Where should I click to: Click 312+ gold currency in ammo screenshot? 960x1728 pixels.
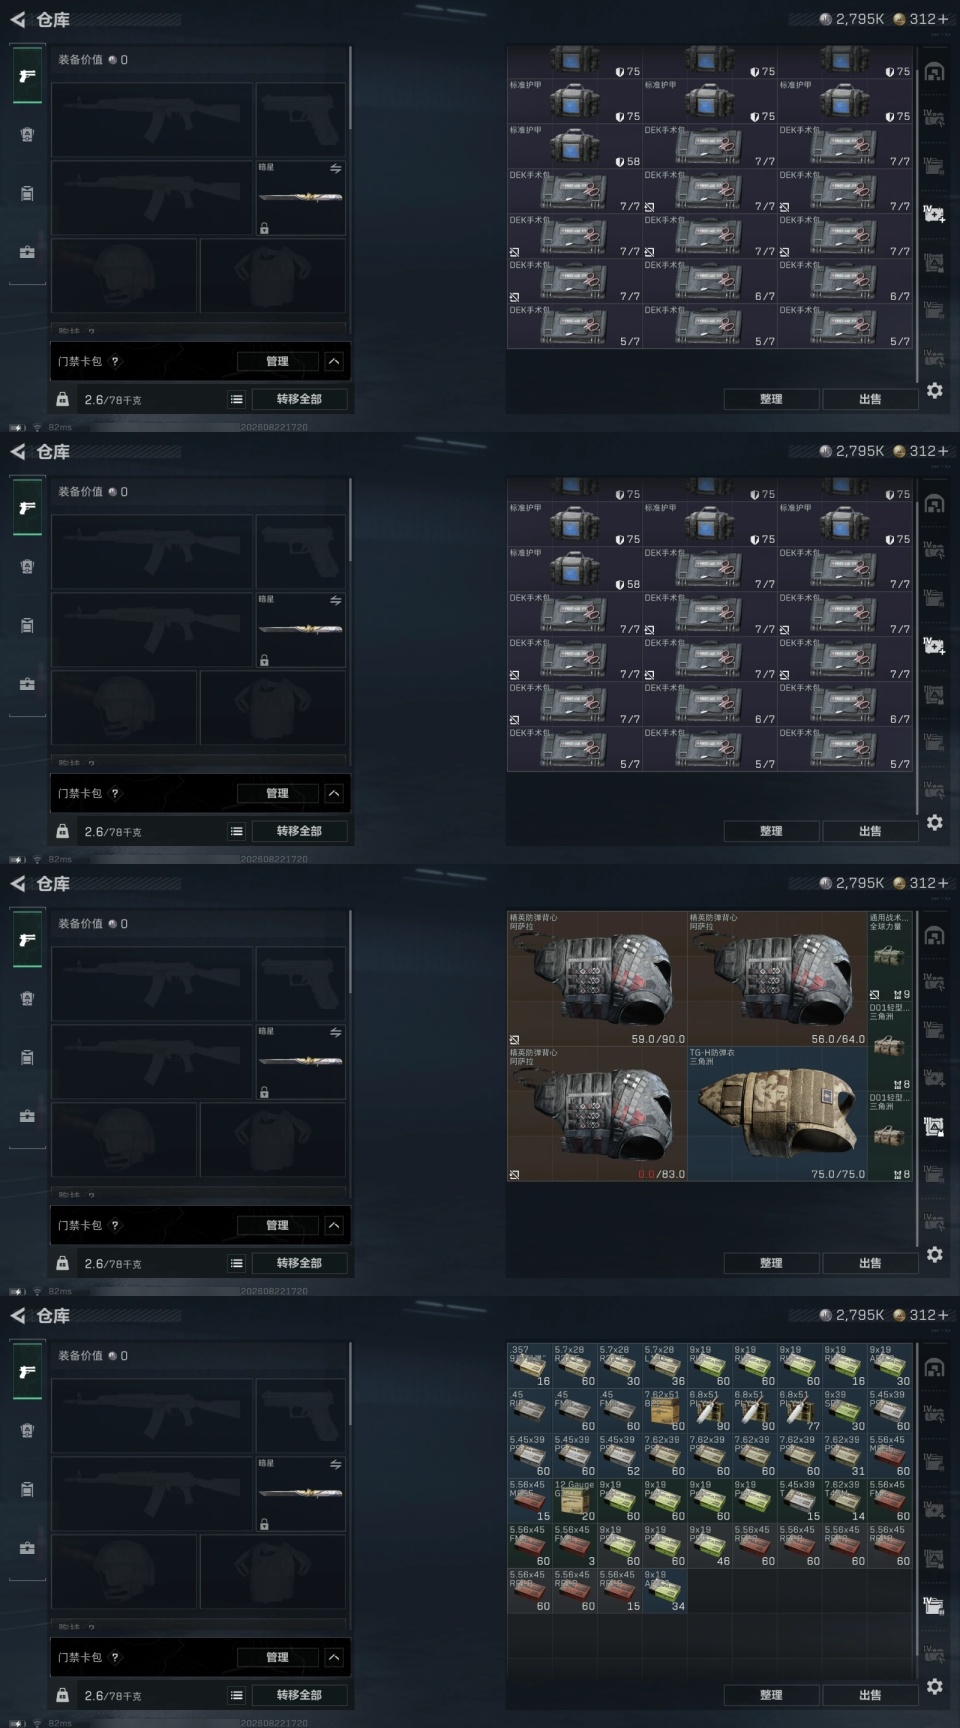(920, 1315)
